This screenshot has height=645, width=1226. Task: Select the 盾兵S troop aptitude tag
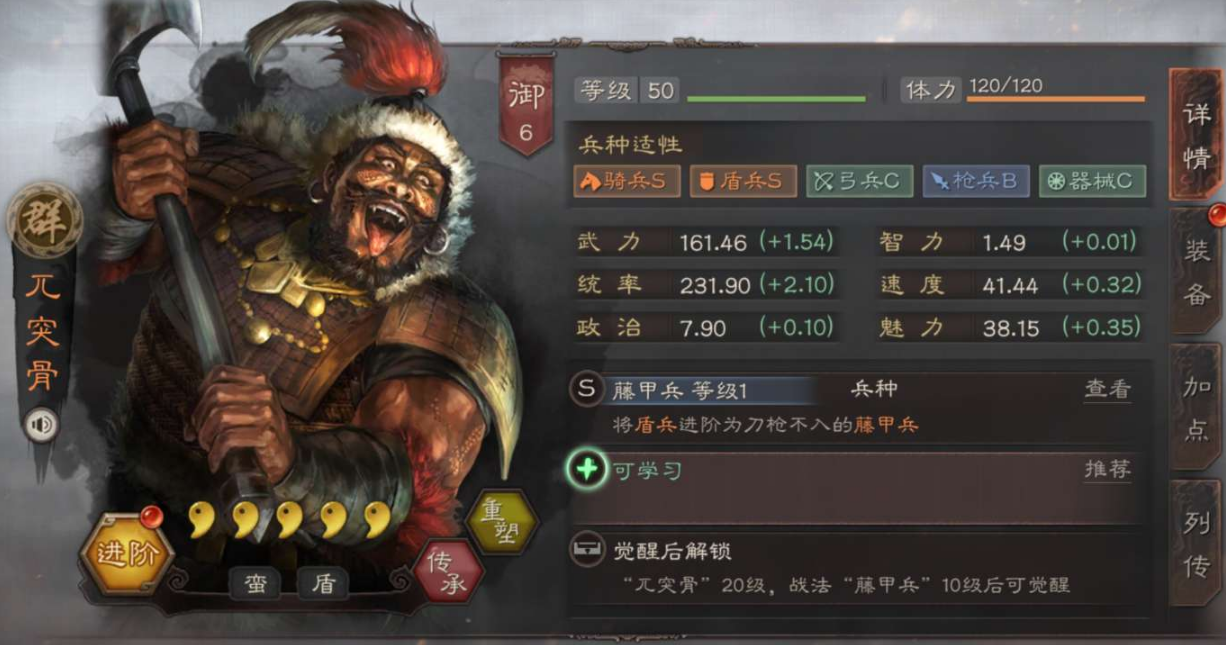coord(743,181)
